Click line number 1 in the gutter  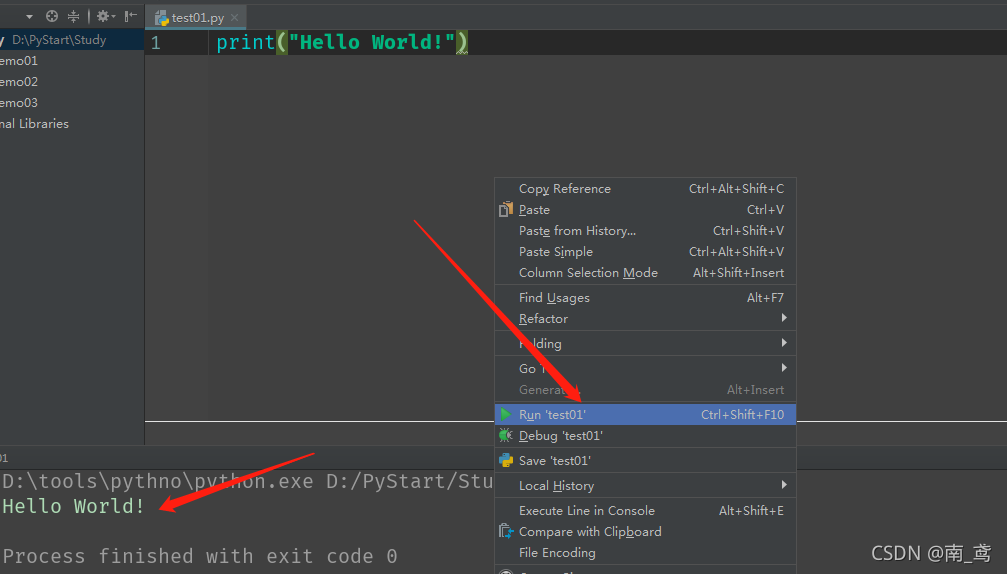click(x=155, y=43)
